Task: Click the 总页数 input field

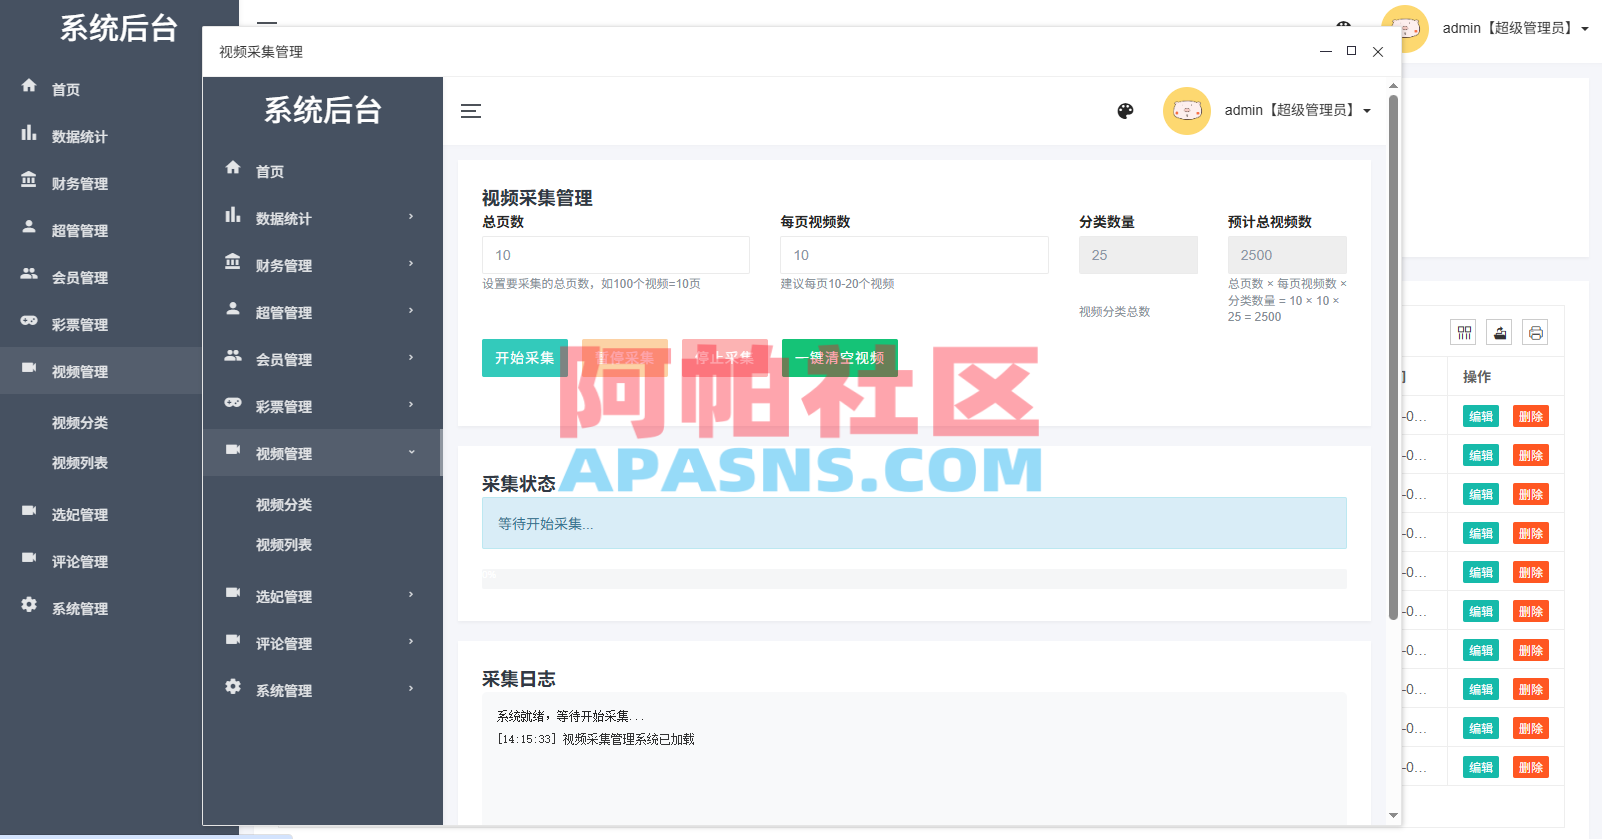Action: (616, 255)
